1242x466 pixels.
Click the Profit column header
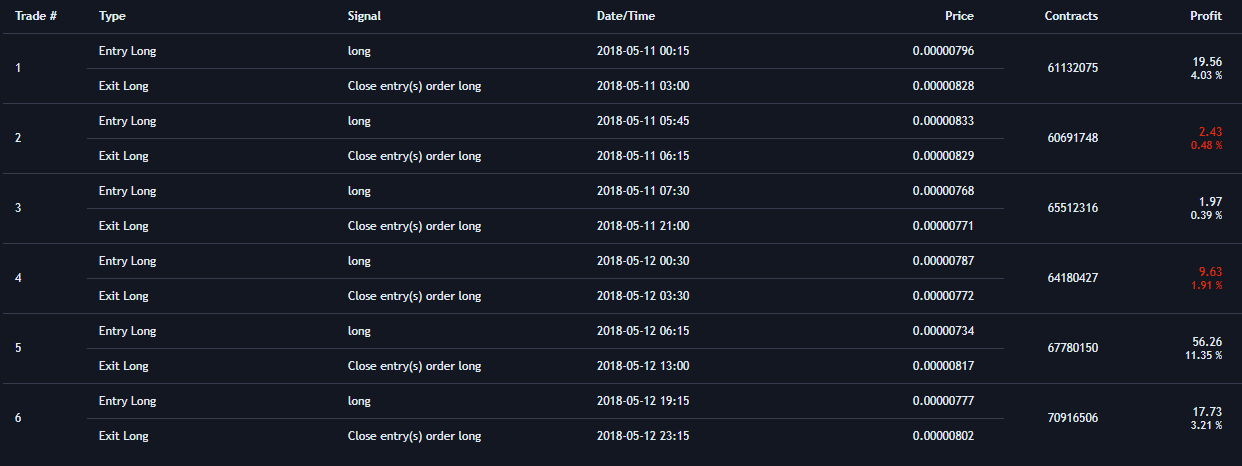click(1205, 16)
